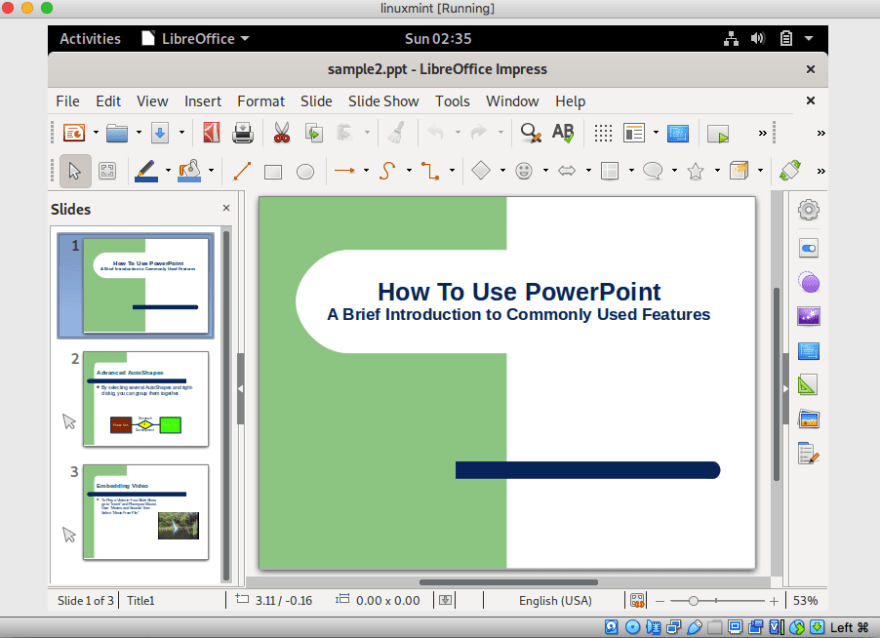Expand the Connector dropdown arrow
The width and height of the screenshot is (880, 638).
(x=452, y=171)
